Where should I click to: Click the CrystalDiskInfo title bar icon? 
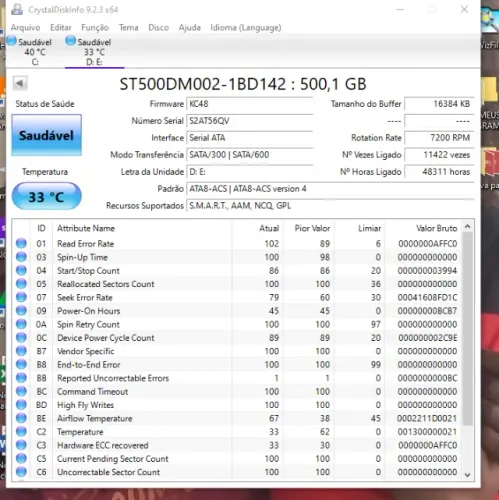click(x=16, y=9)
